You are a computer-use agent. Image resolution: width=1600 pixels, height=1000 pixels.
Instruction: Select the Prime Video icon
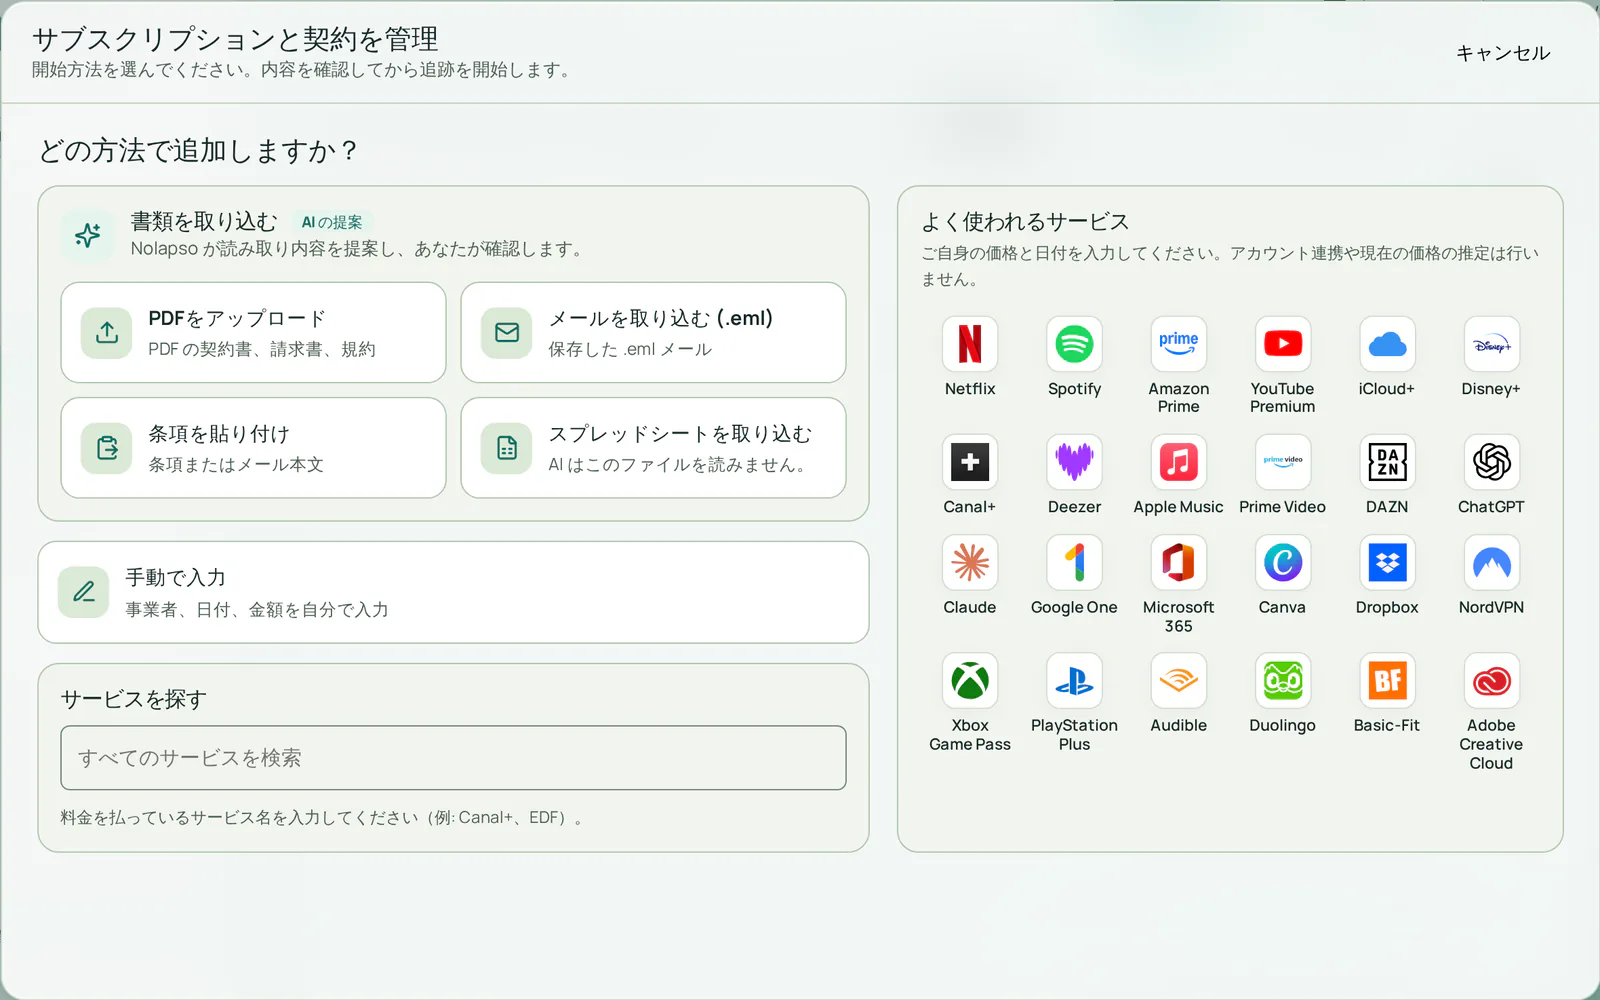[x=1283, y=462]
